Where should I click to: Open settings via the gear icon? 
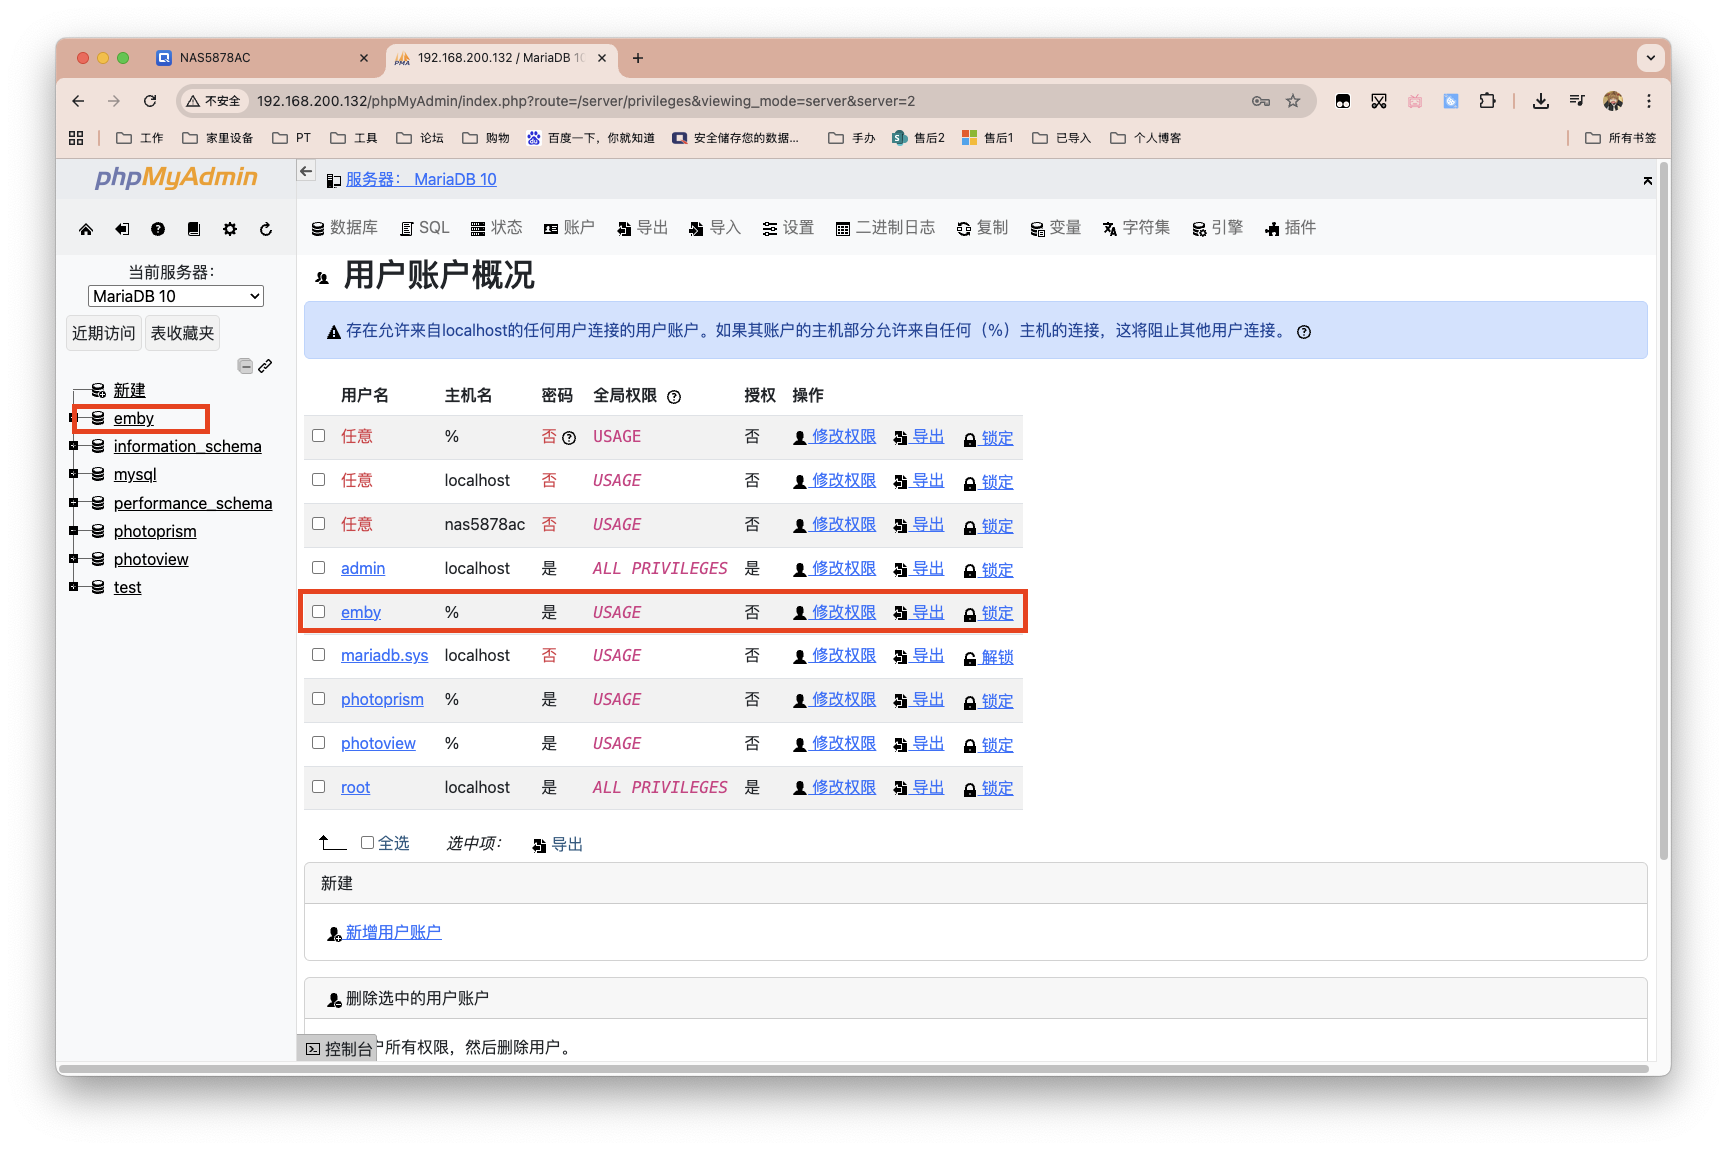point(230,229)
